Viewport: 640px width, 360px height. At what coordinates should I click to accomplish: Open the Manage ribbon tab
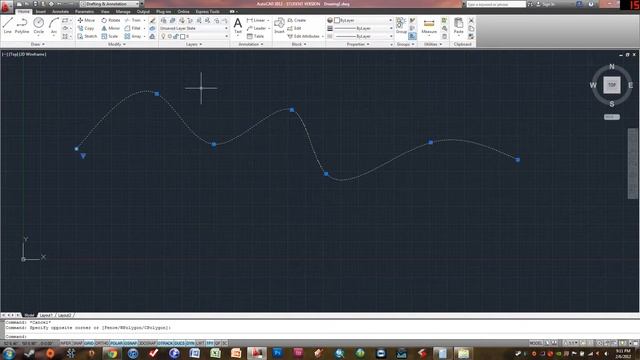pos(122,11)
